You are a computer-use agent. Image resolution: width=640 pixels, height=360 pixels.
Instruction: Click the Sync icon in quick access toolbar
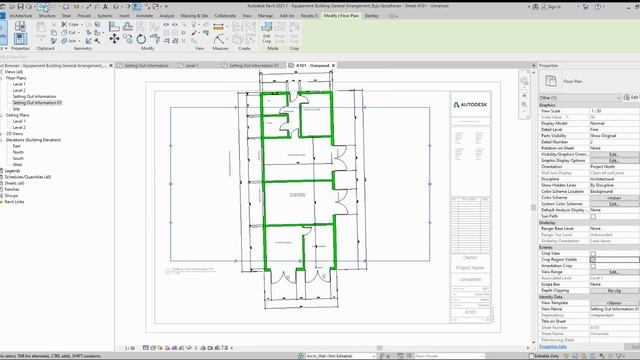coord(29,7)
